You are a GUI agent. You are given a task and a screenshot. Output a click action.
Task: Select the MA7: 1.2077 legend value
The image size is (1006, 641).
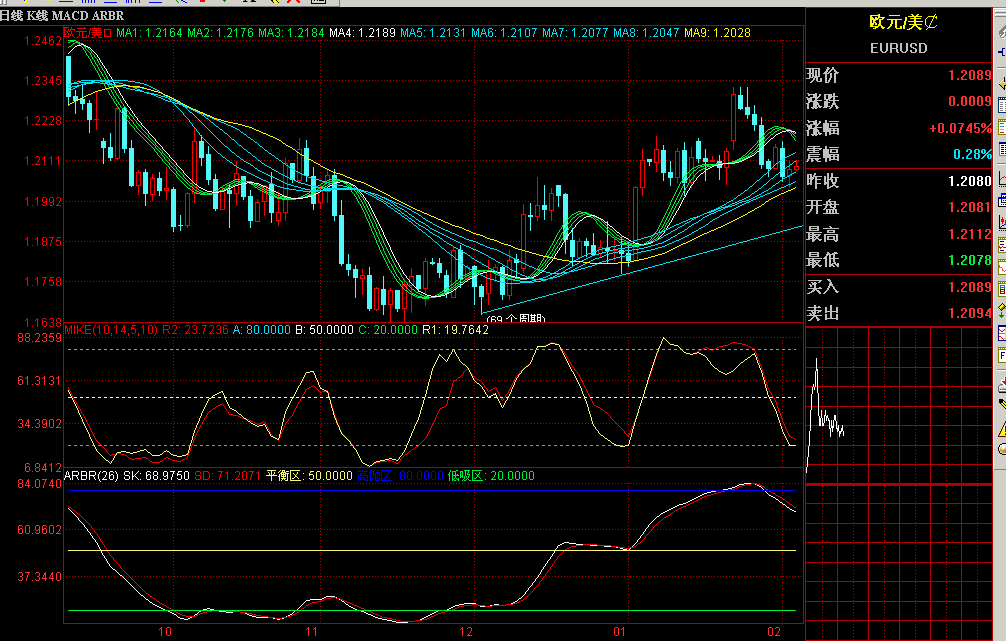coord(575,33)
